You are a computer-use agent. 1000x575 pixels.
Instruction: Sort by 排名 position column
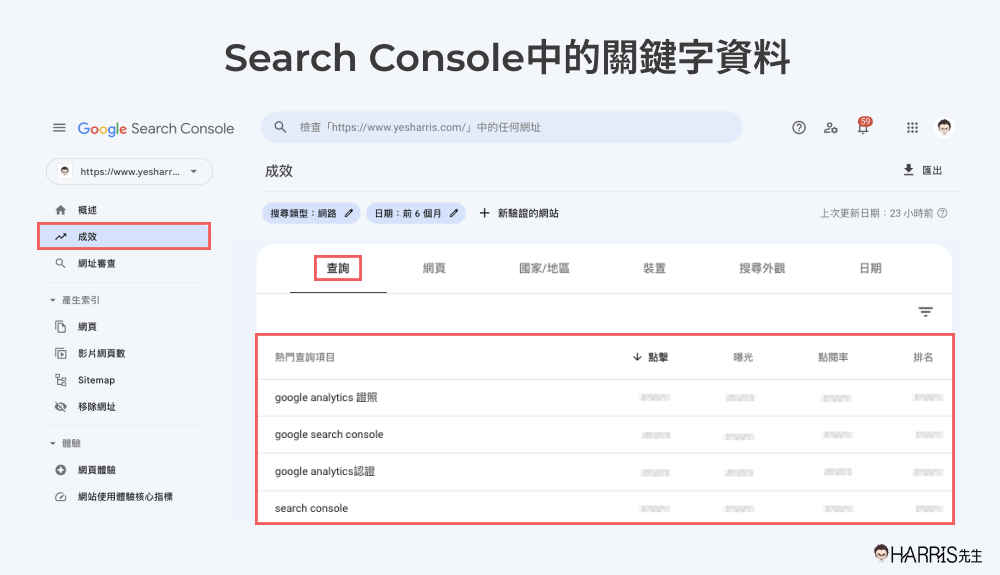point(923,357)
